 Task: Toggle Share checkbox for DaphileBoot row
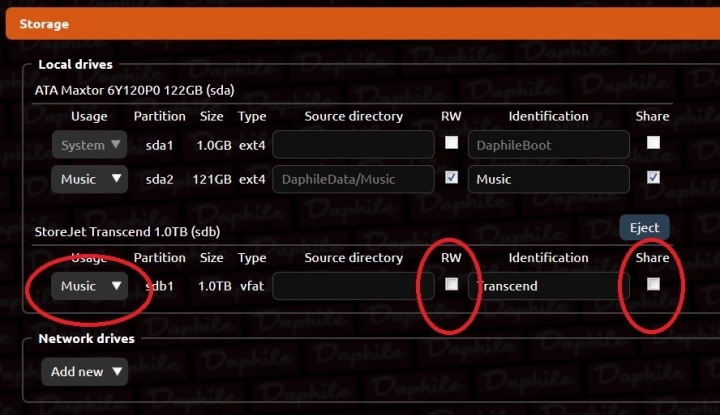pos(653,143)
